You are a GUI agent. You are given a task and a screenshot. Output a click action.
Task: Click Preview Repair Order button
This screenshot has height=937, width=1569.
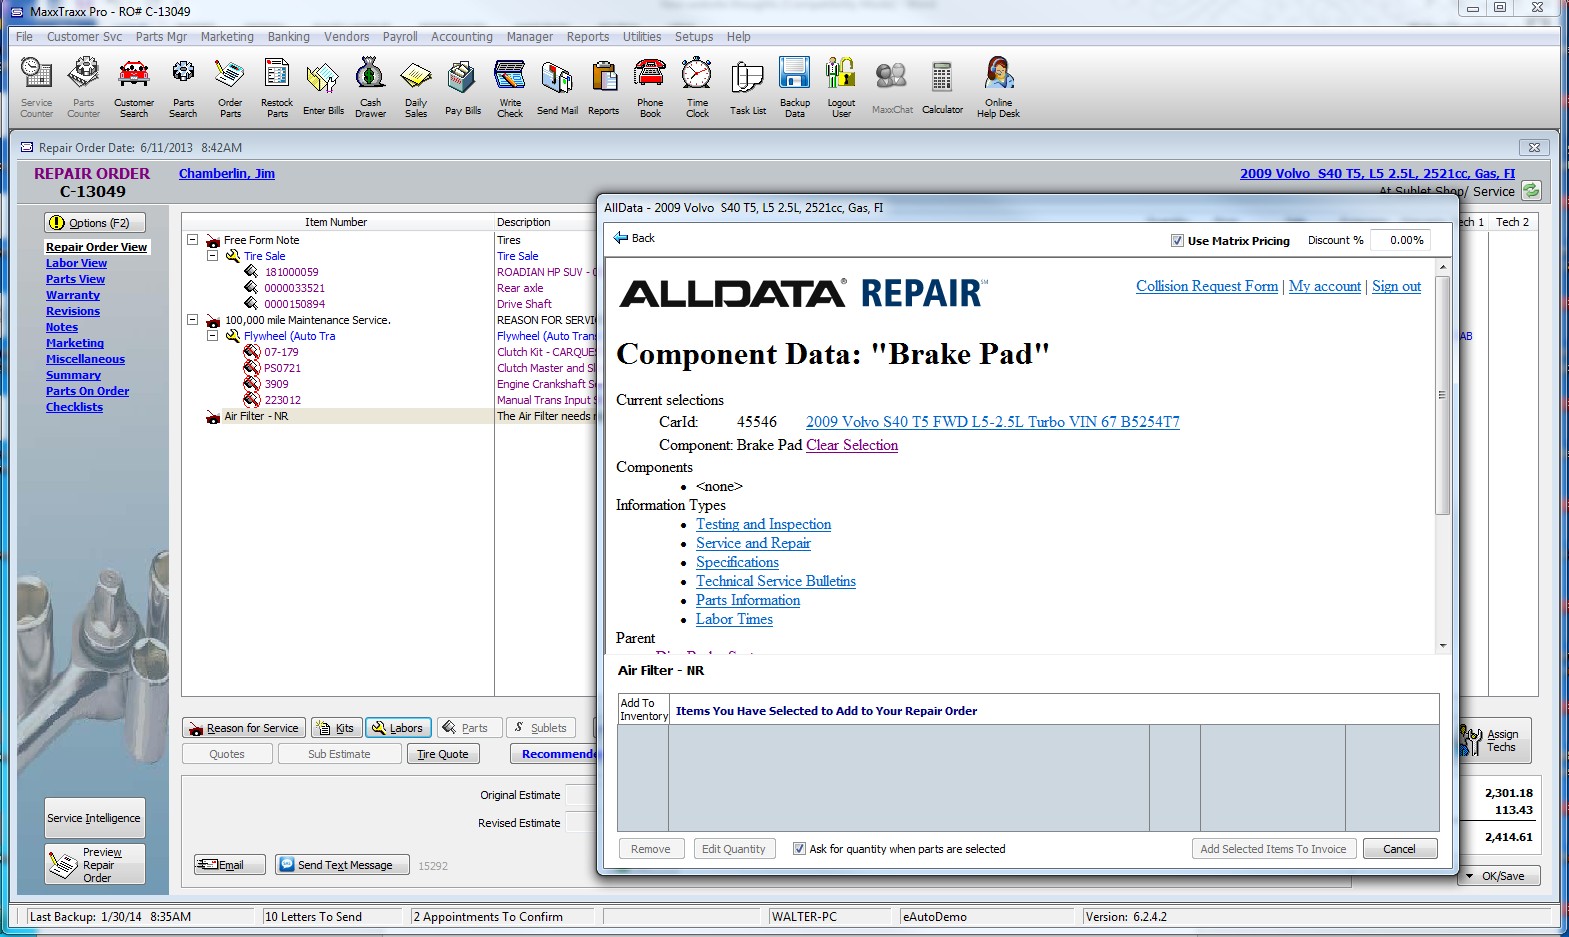click(94, 864)
